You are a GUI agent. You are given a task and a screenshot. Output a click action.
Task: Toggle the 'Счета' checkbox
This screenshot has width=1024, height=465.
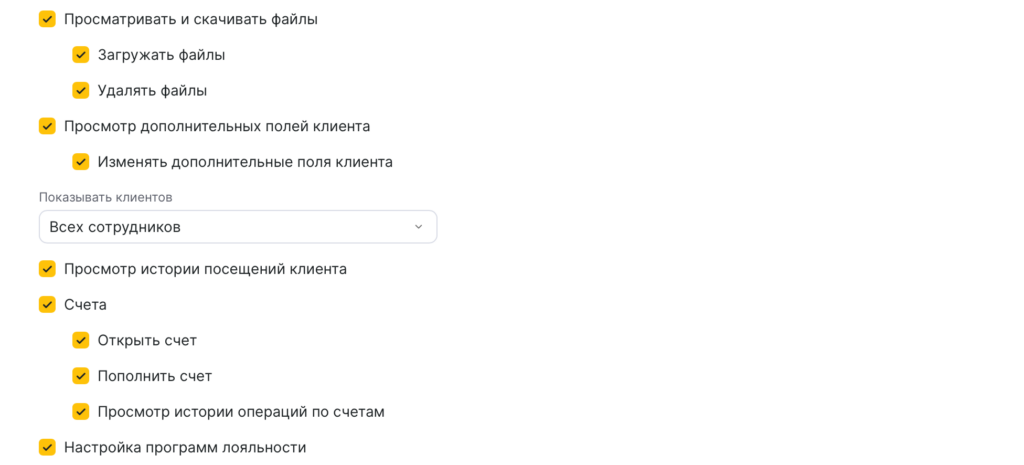[x=47, y=304]
